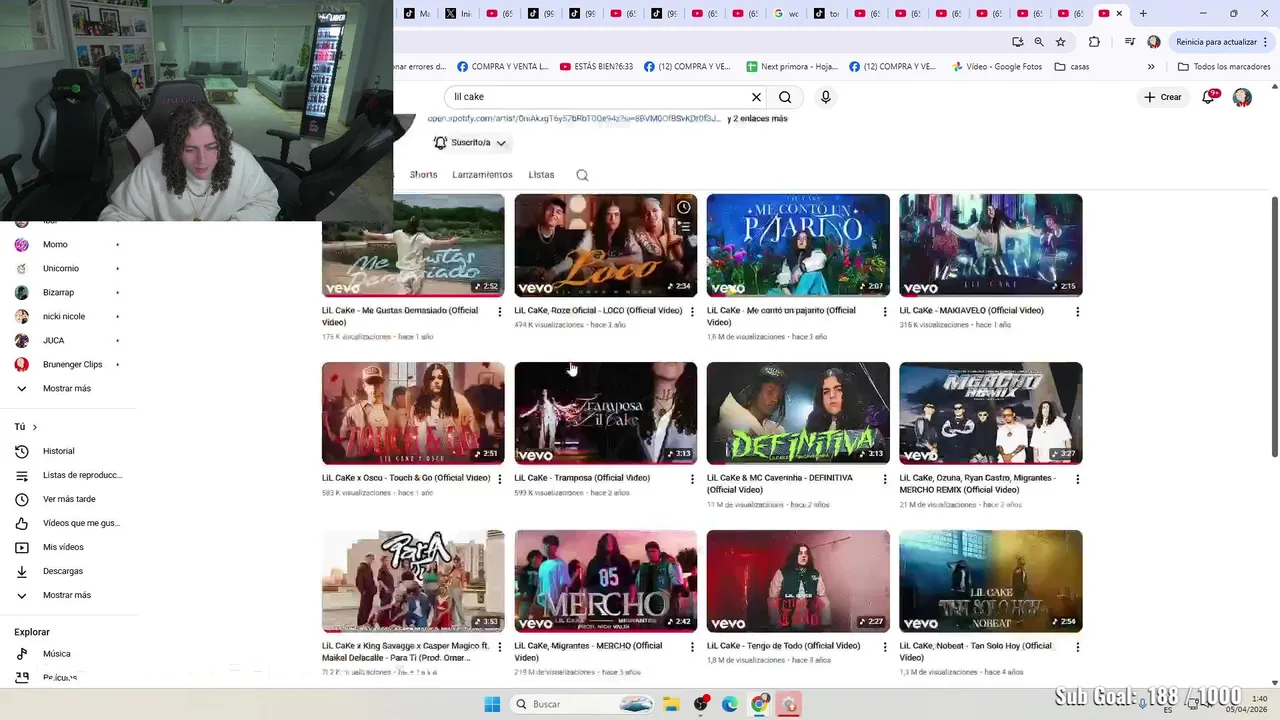Add LOCO video to watch later clock
The width and height of the screenshot is (1280, 720).
[x=683, y=208]
